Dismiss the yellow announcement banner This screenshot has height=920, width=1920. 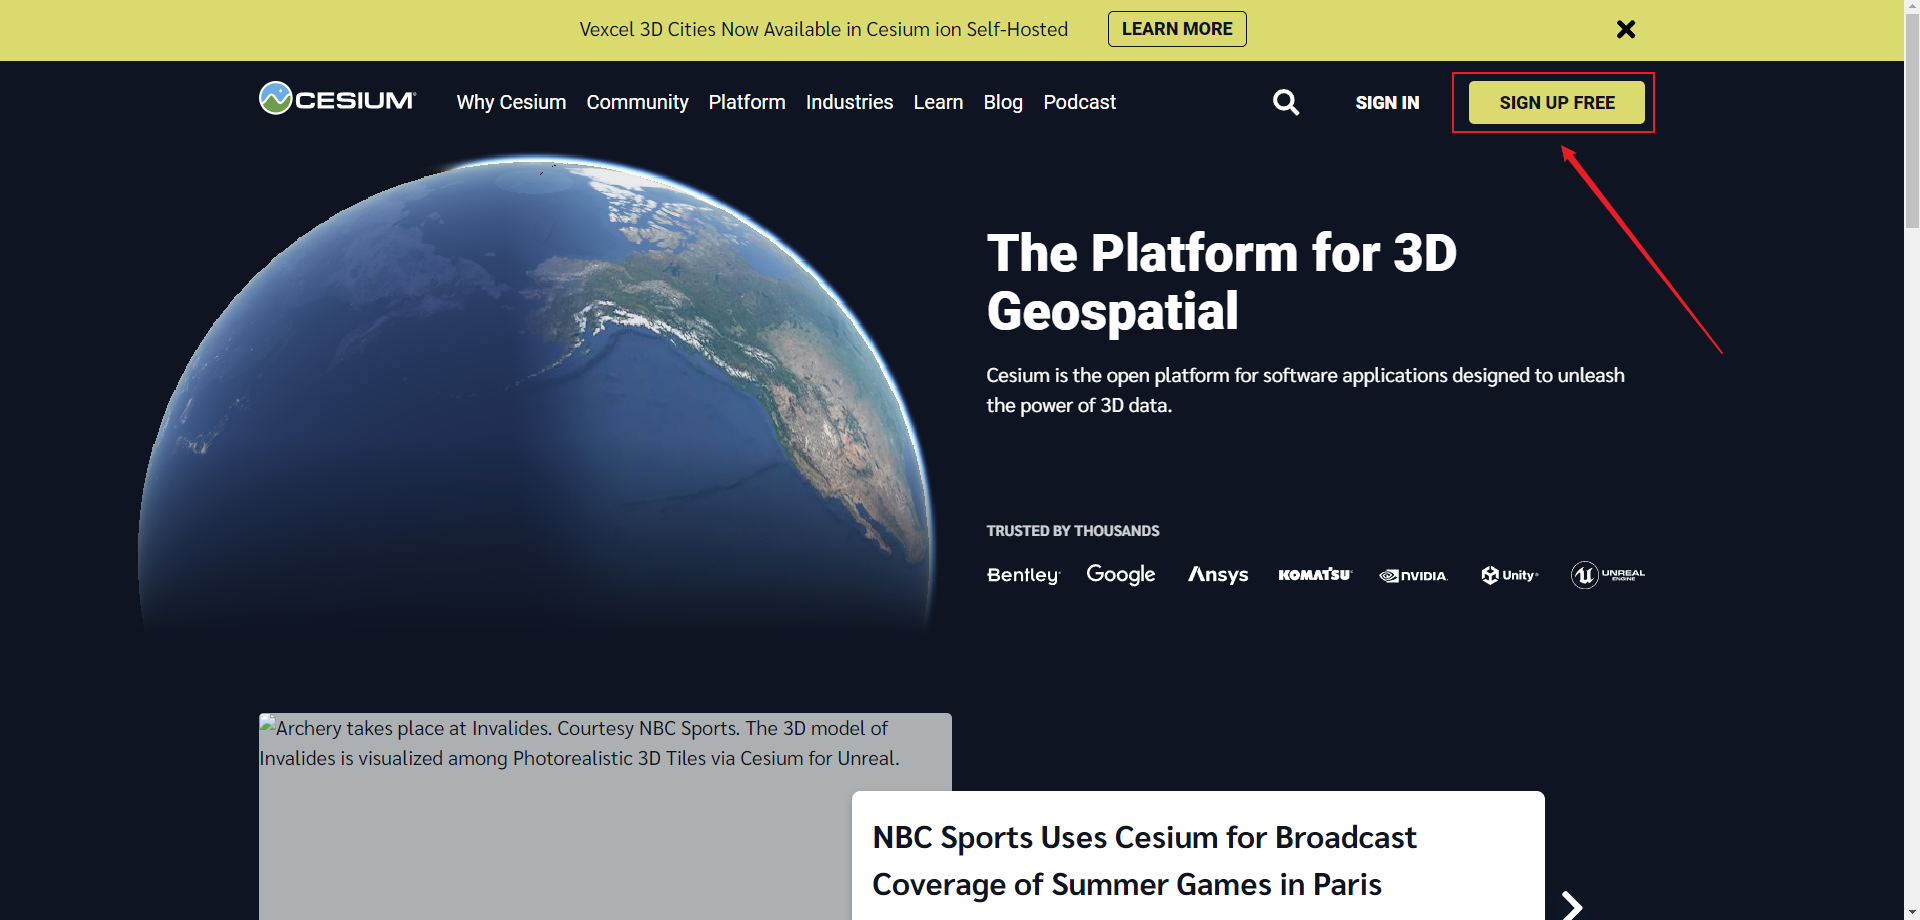(1626, 30)
